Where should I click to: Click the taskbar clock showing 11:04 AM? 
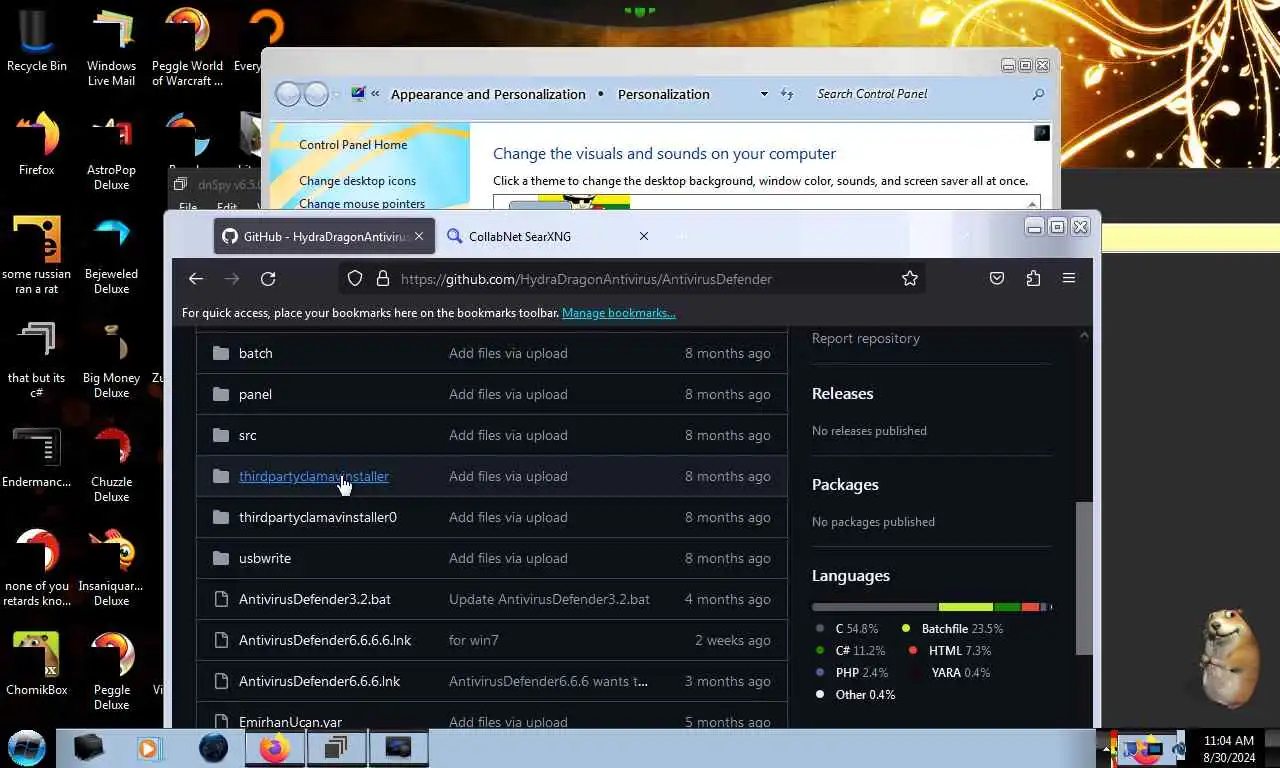[1229, 749]
